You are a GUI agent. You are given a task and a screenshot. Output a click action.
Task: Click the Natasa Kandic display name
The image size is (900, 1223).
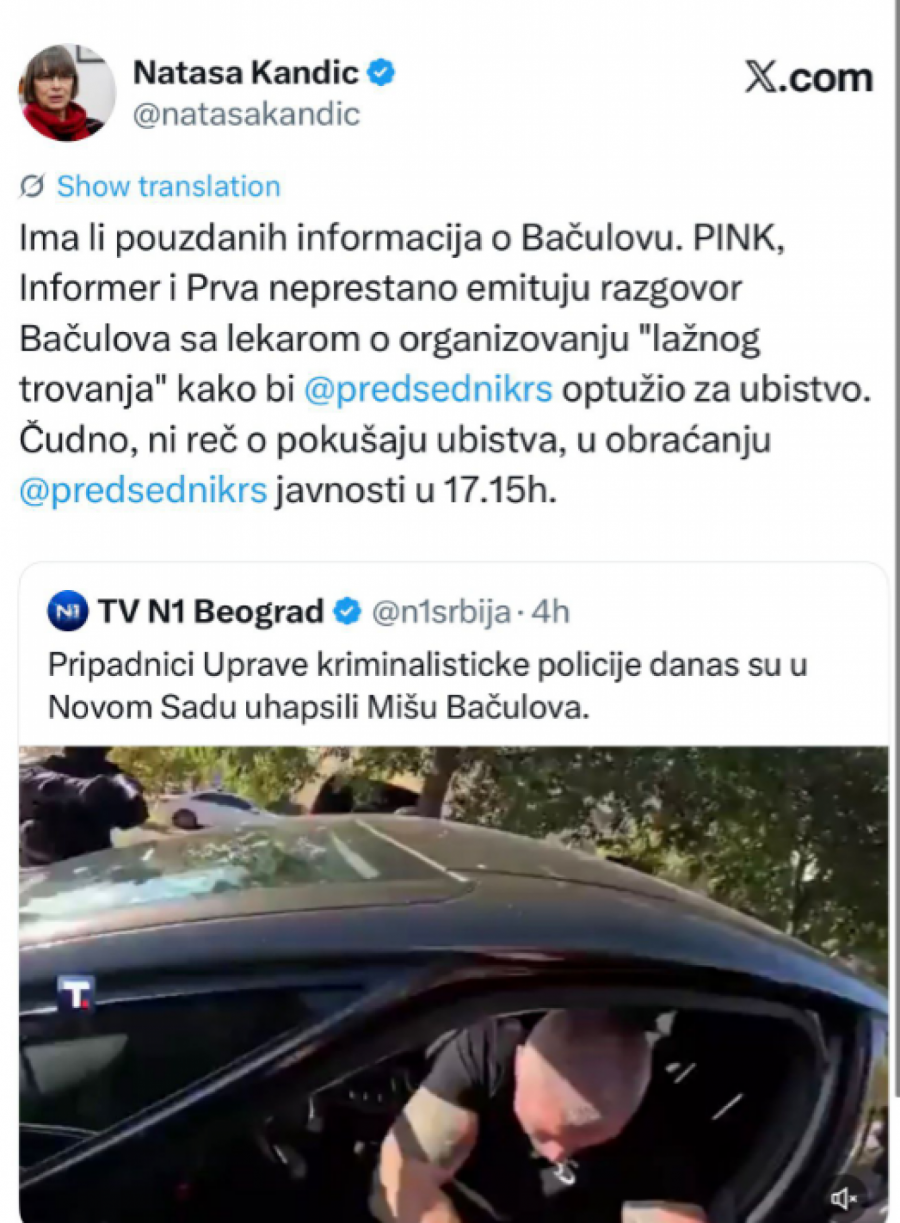(246, 73)
